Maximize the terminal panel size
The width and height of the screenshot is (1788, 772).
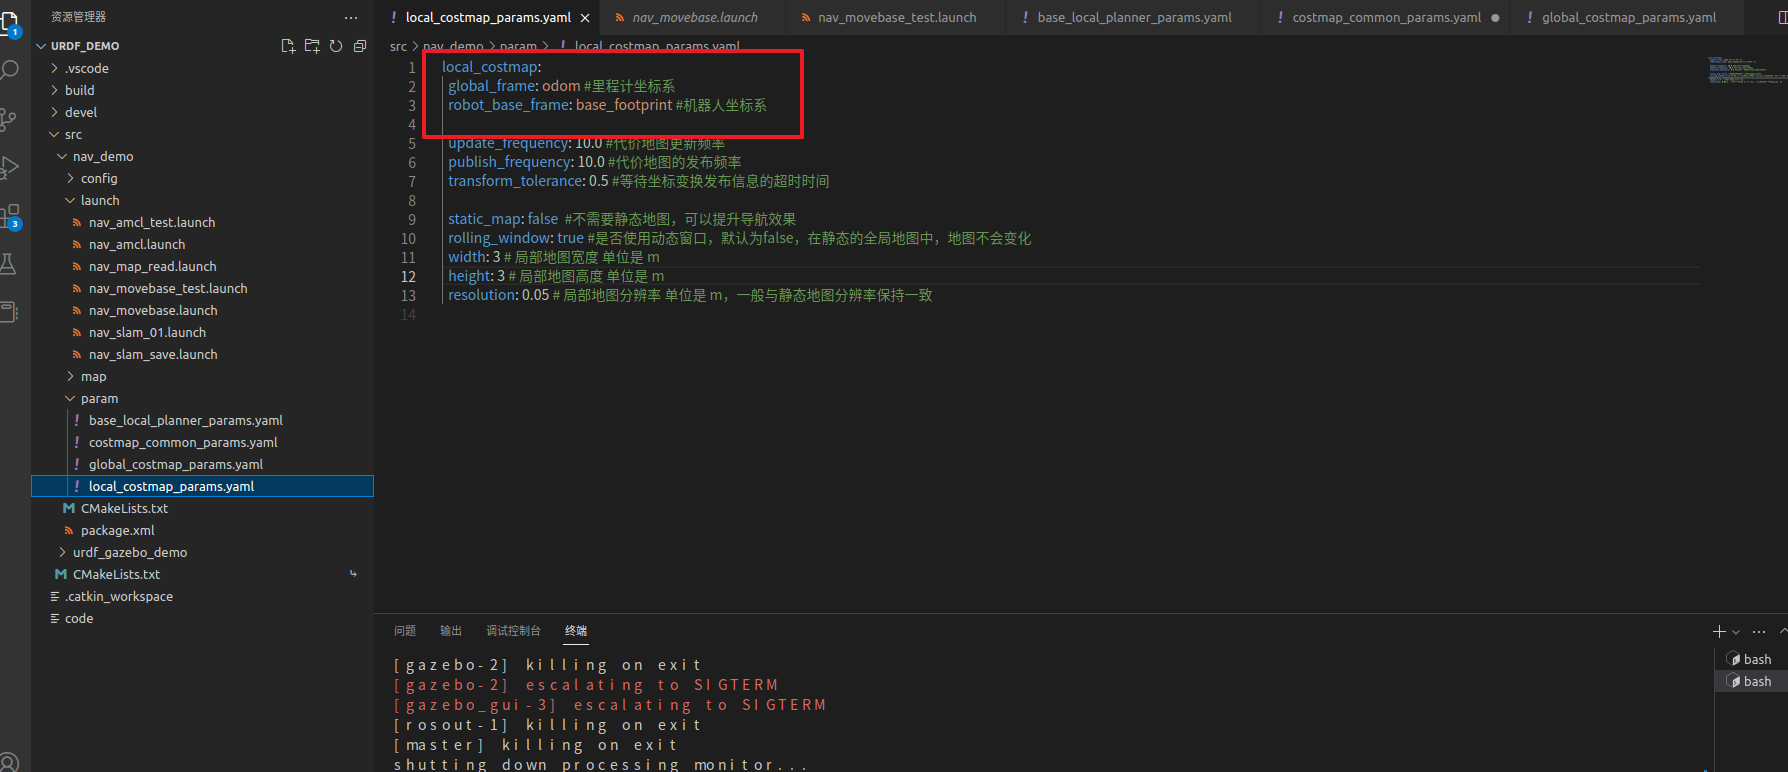pos(1783,631)
